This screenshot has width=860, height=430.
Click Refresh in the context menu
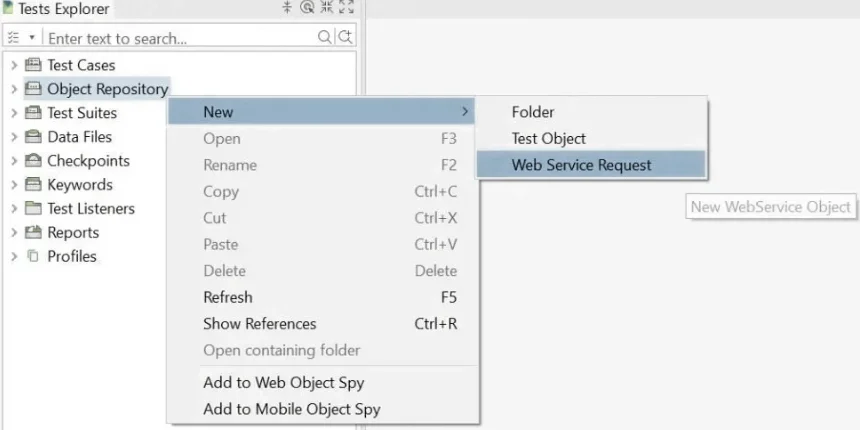(x=227, y=297)
